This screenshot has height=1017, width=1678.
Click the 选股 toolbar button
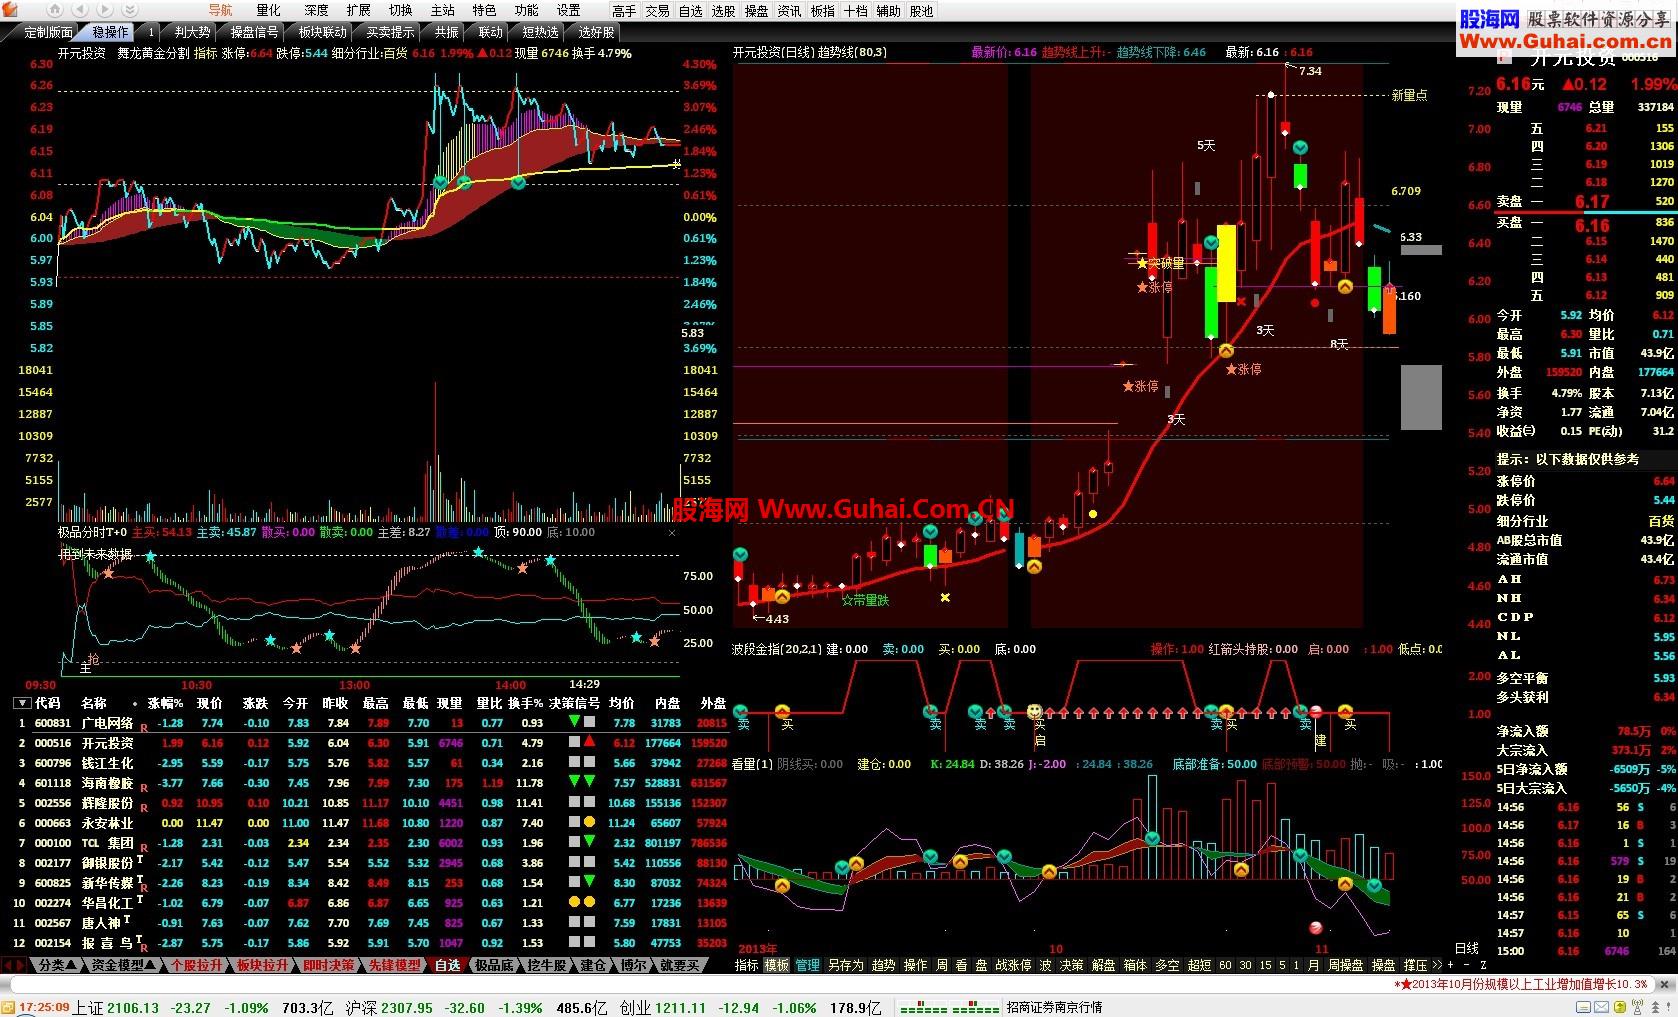click(x=723, y=11)
